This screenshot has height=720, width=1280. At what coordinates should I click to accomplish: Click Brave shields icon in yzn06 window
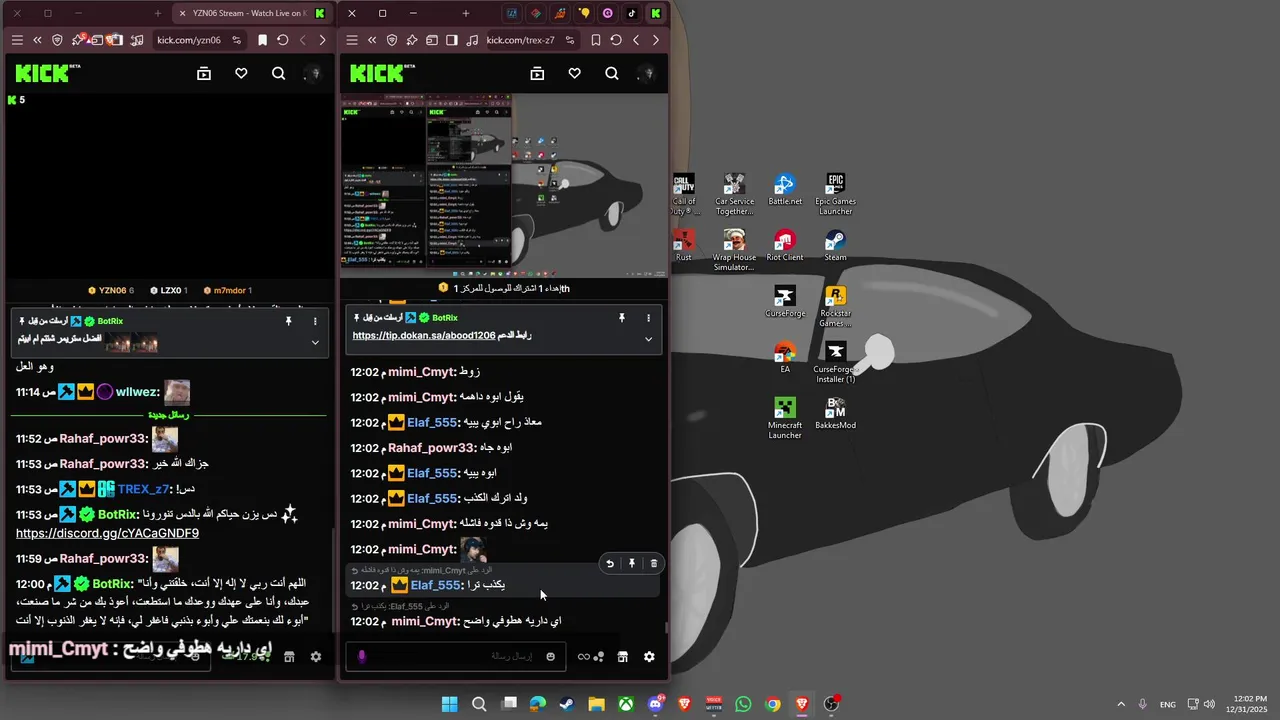[x=57, y=40]
